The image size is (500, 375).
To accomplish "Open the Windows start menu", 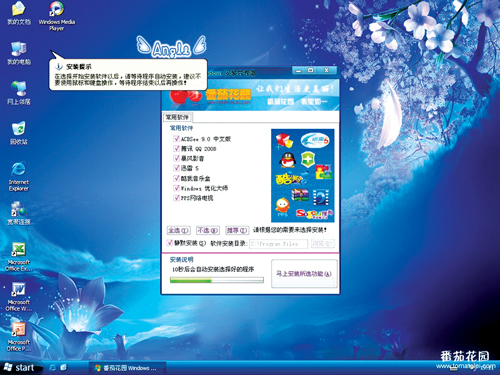I will tap(21, 368).
